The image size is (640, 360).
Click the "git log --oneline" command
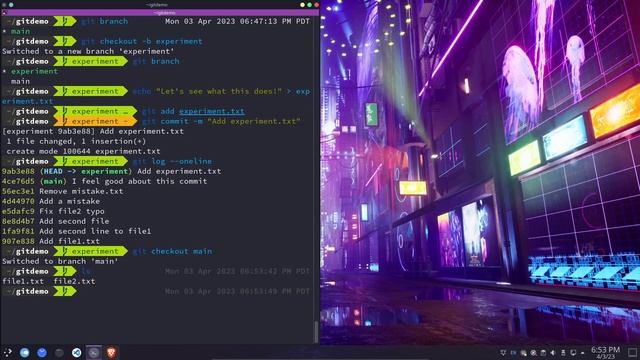click(x=172, y=161)
